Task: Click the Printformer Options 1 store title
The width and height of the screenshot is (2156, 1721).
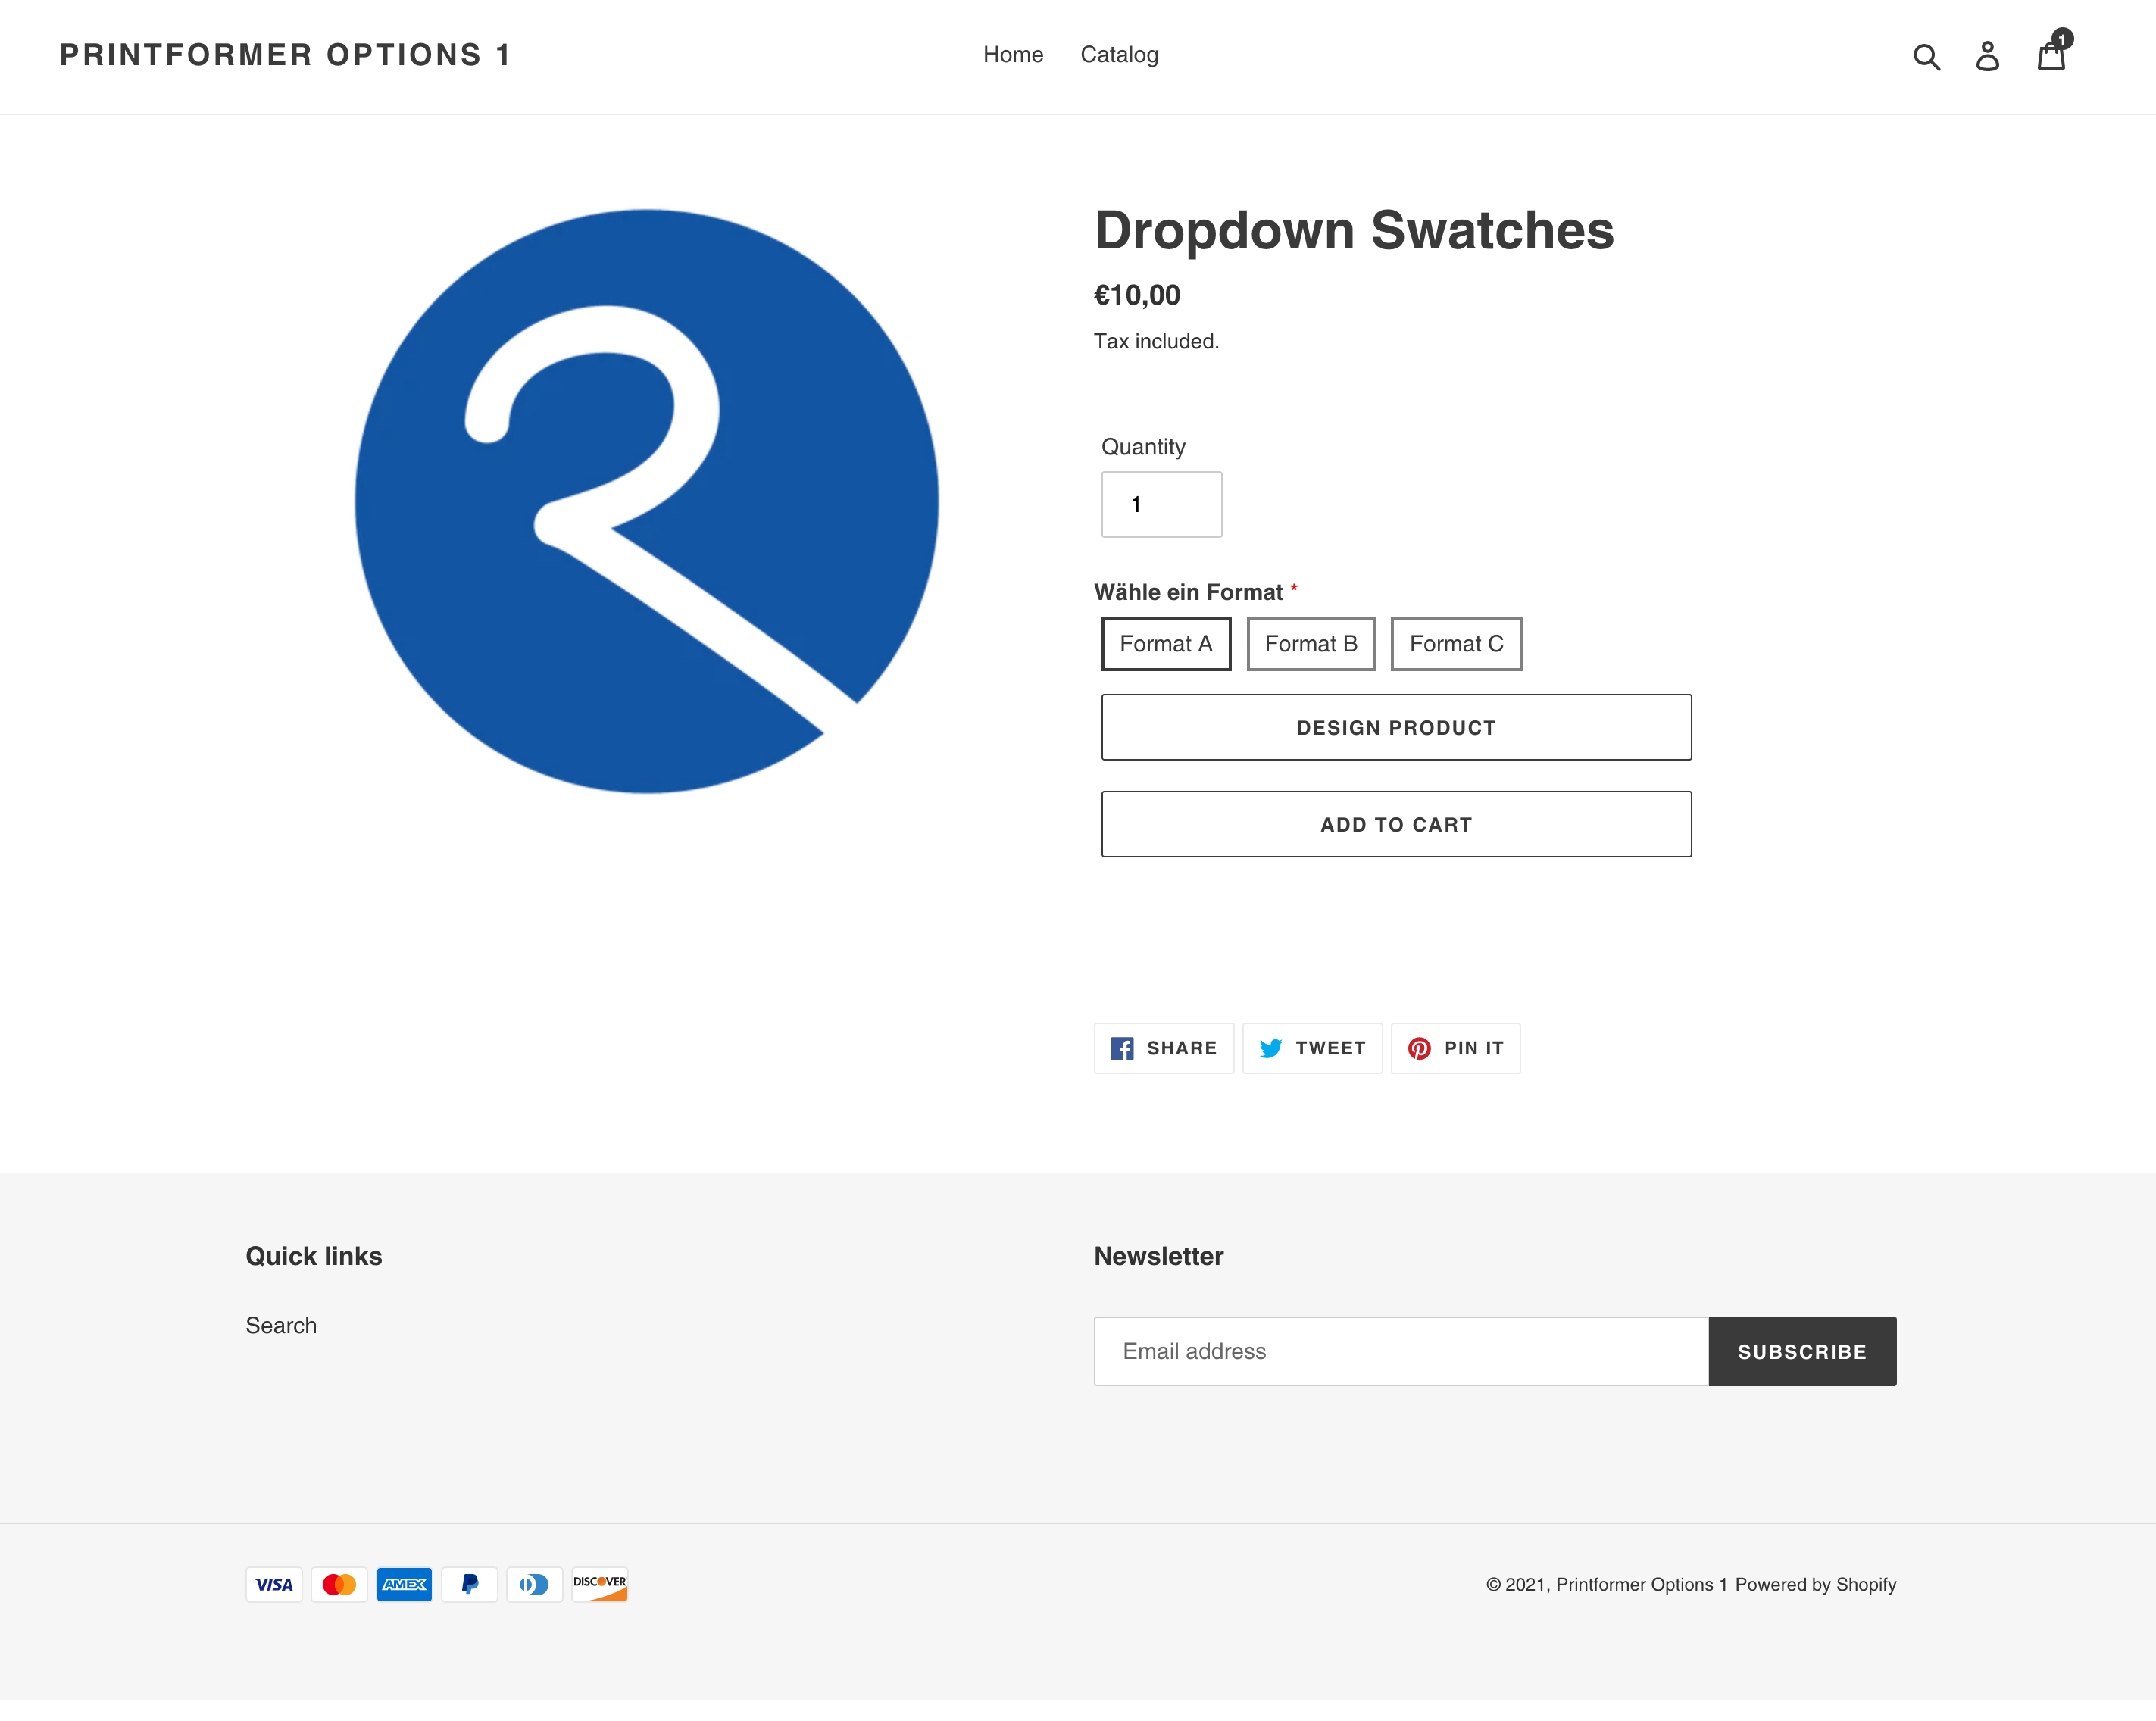Action: point(286,55)
